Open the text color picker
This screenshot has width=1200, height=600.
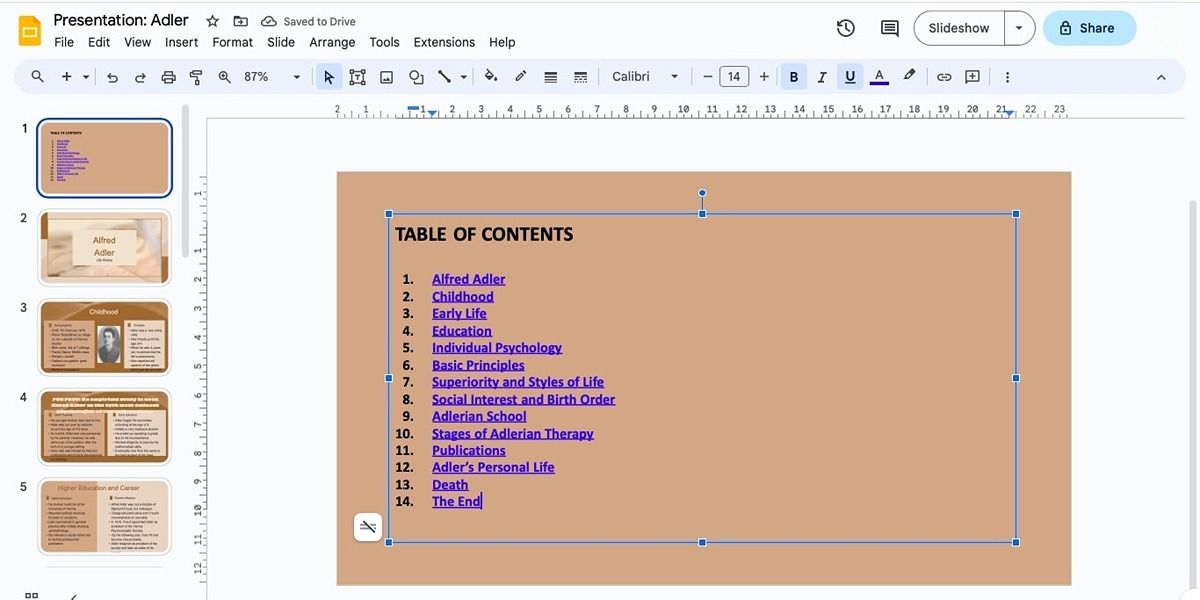coord(878,76)
